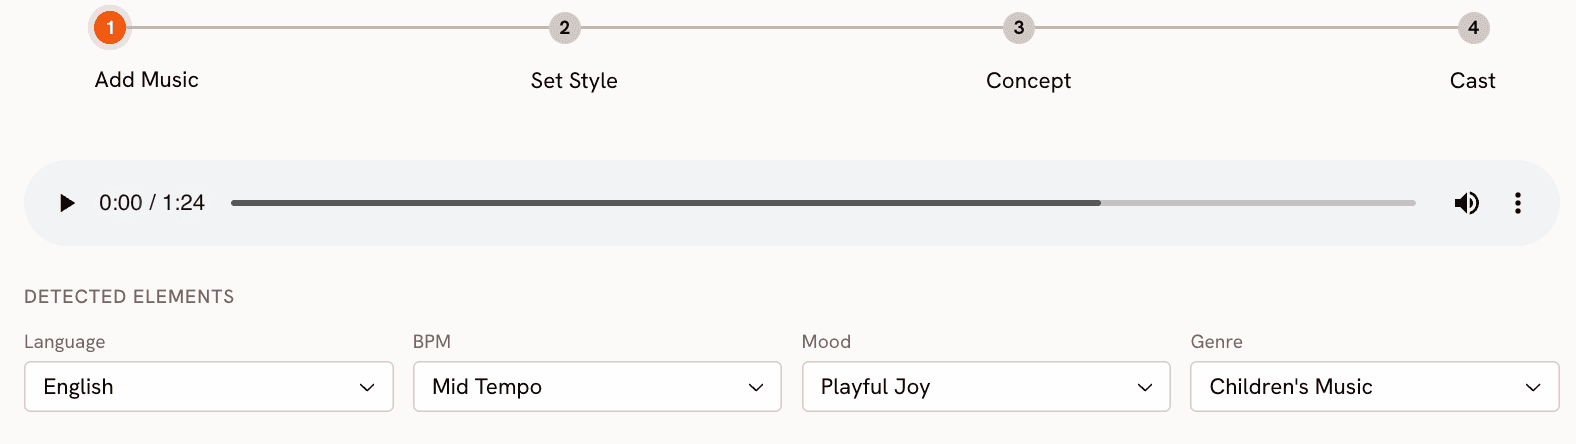Click the 0:00 / 1:24 time display

[x=152, y=203]
